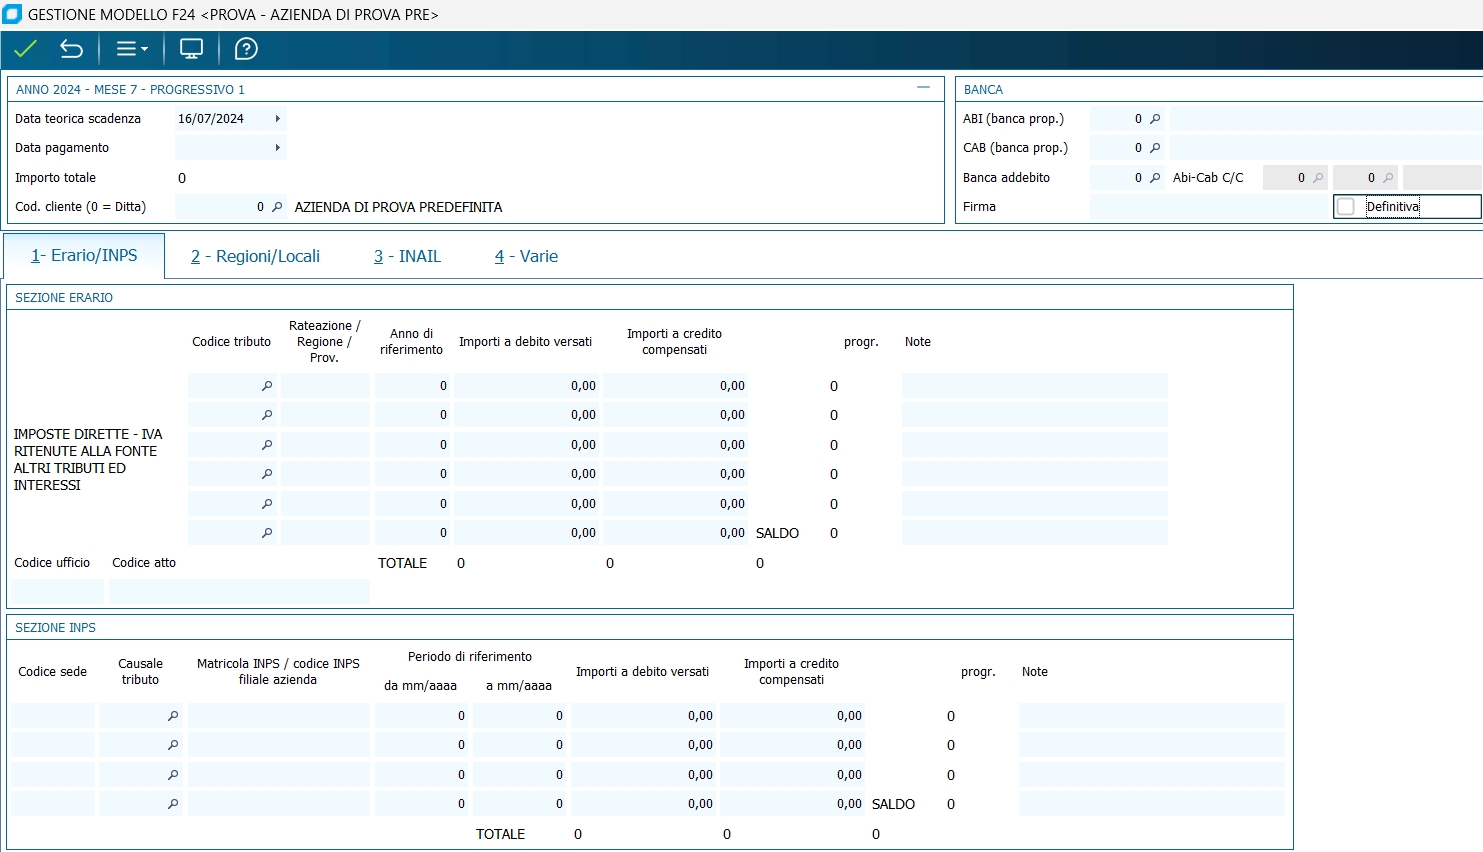Open the help question mark icon
The image size is (1483, 852).
246,49
